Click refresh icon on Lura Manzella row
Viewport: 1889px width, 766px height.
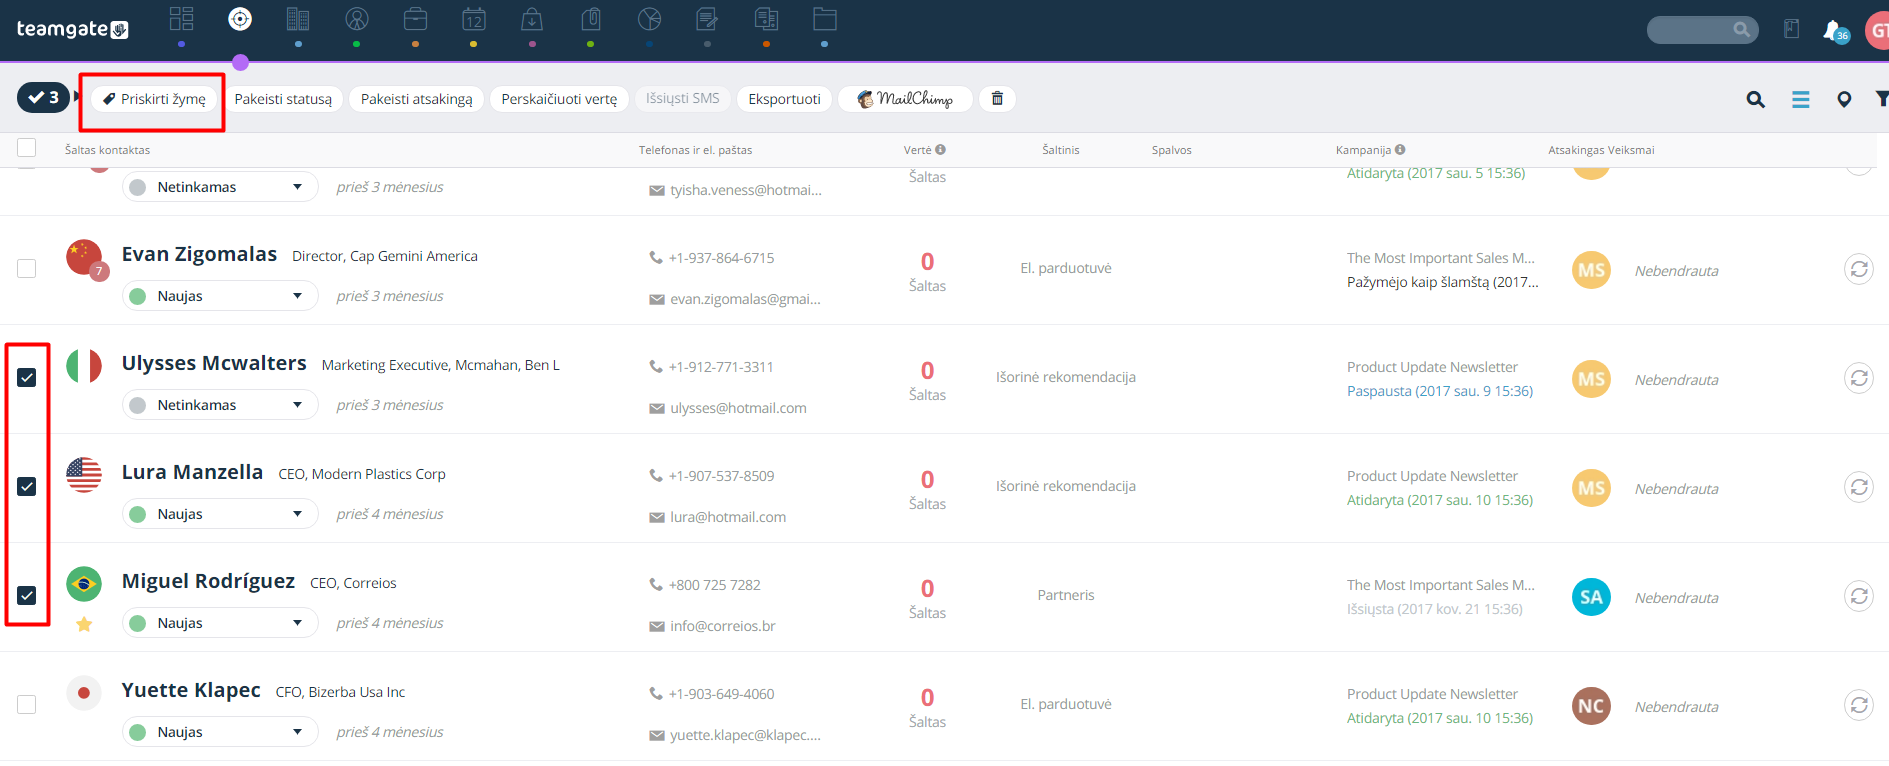coord(1858,487)
